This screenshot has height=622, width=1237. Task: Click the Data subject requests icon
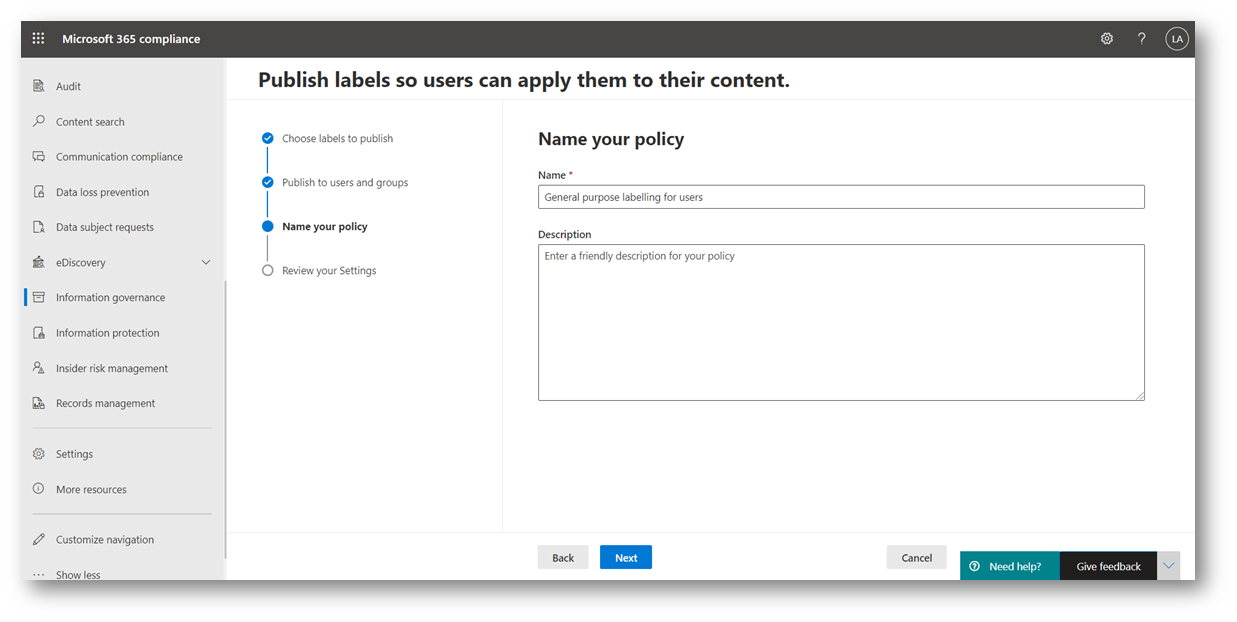coord(39,227)
